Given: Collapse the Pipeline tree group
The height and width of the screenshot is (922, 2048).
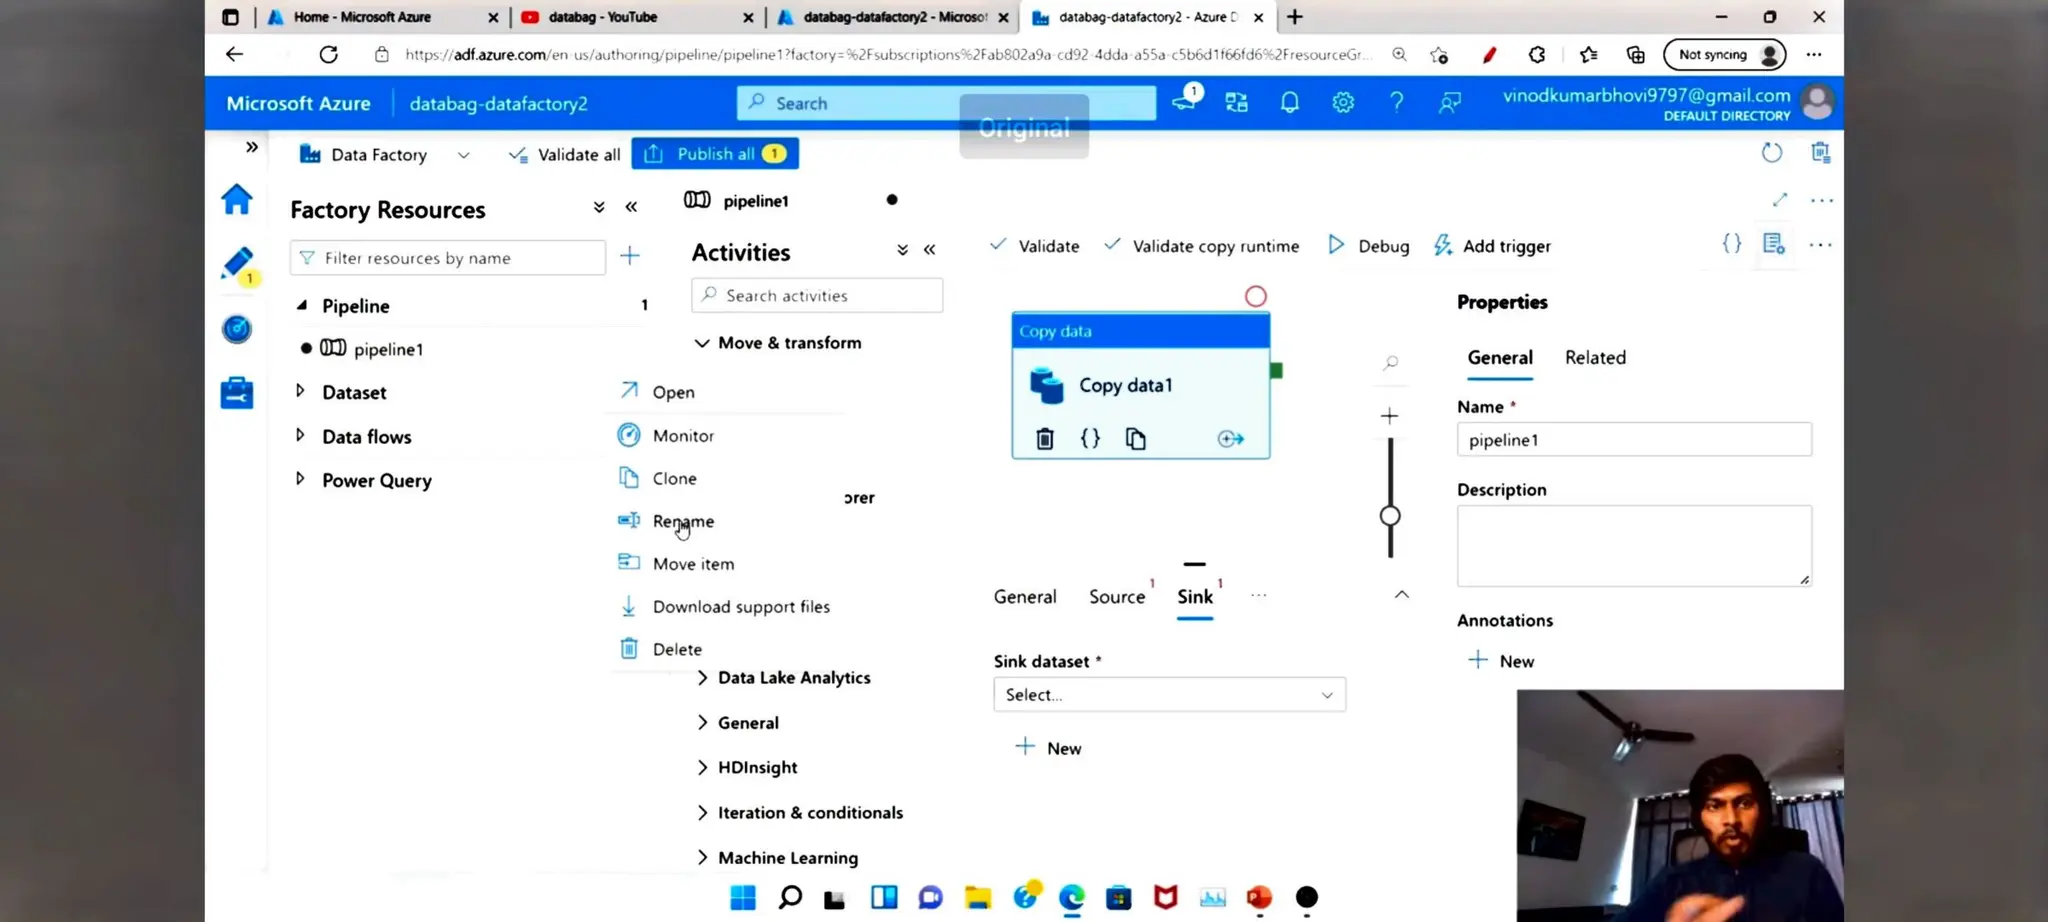Looking at the screenshot, I should coord(301,306).
